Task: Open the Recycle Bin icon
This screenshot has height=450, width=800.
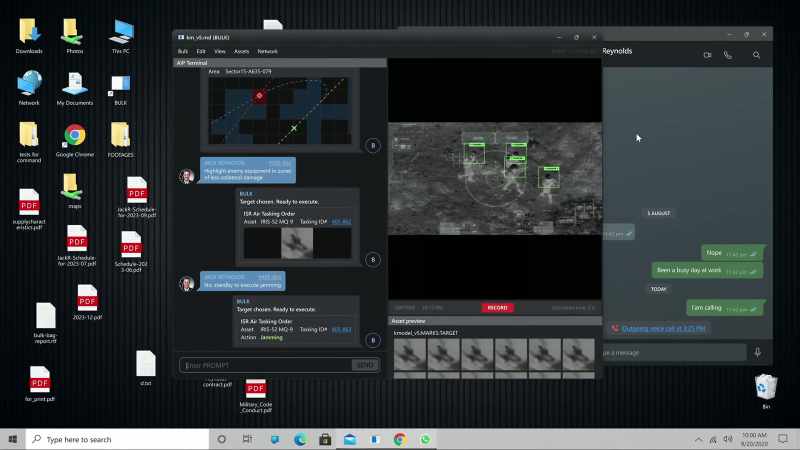Action: (x=766, y=390)
